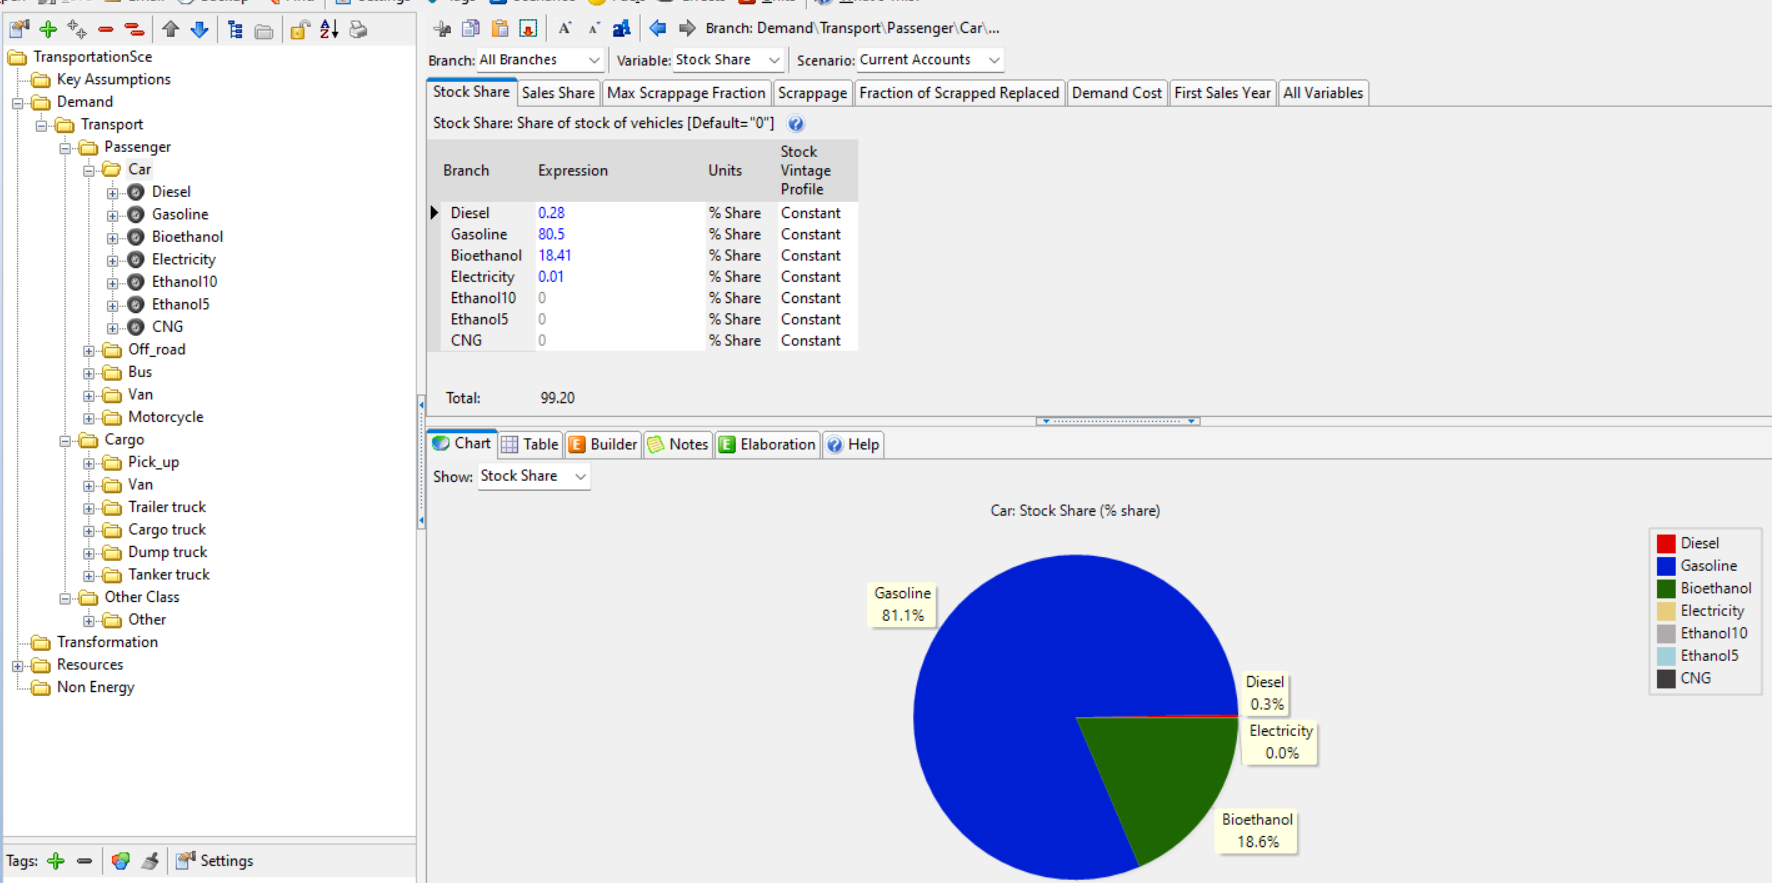This screenshot has height=883, width=1772.
Task: Click the tree outline level icon
Action: point(236,30)
